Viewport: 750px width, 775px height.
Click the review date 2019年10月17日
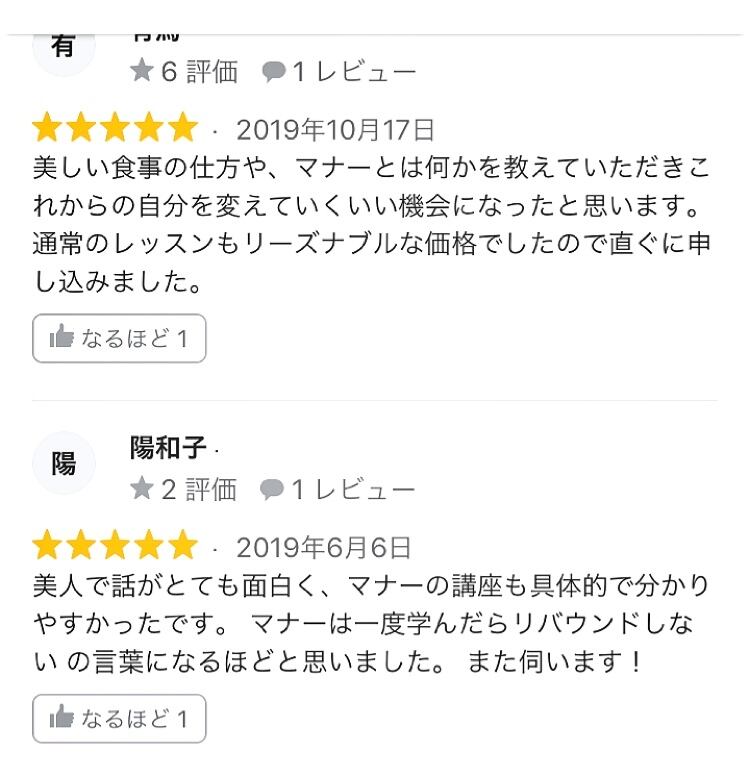point(336,130)
